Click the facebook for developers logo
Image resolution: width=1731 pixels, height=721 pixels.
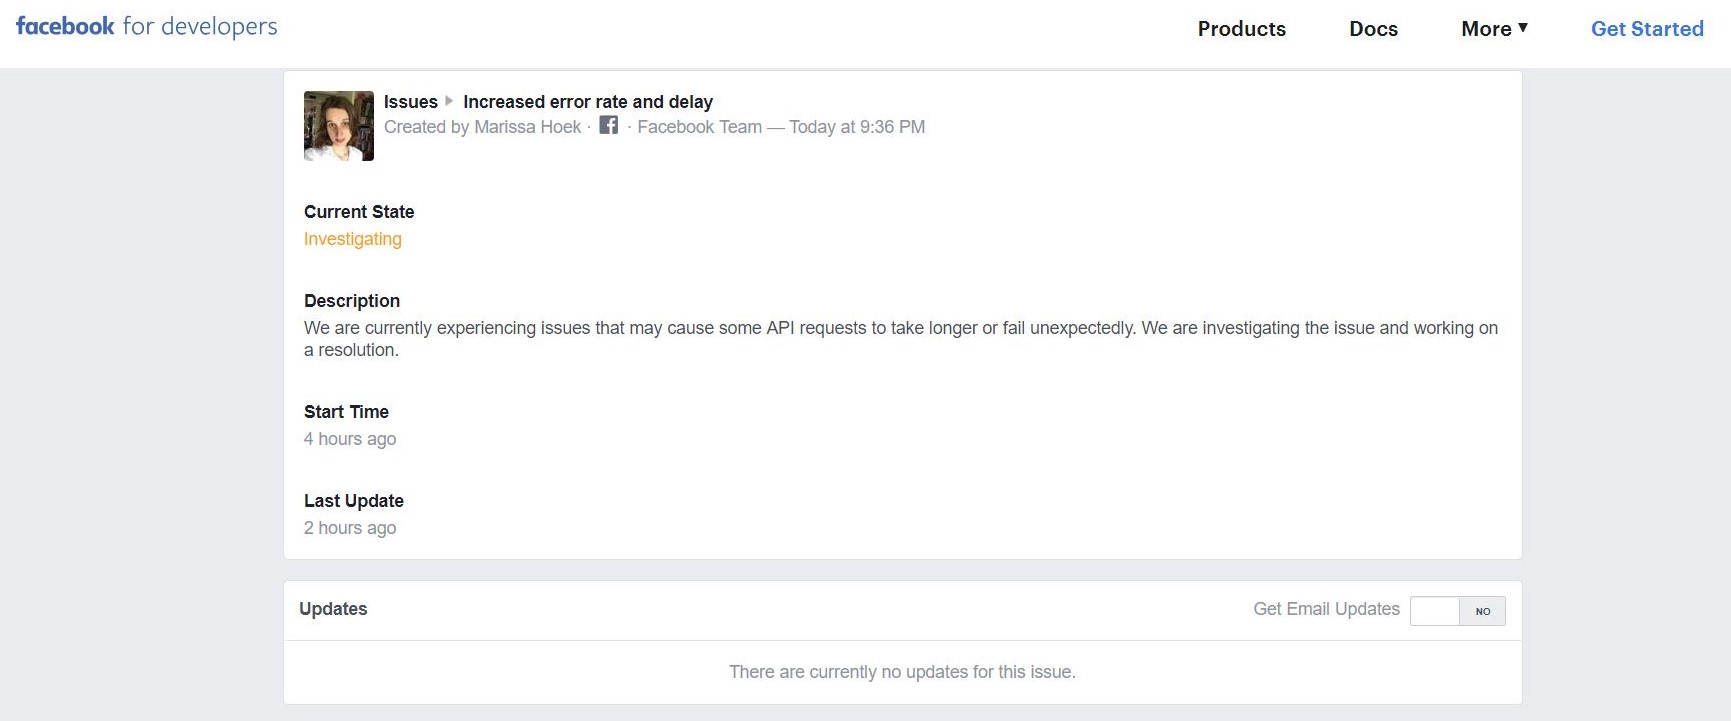click(146, 27)
